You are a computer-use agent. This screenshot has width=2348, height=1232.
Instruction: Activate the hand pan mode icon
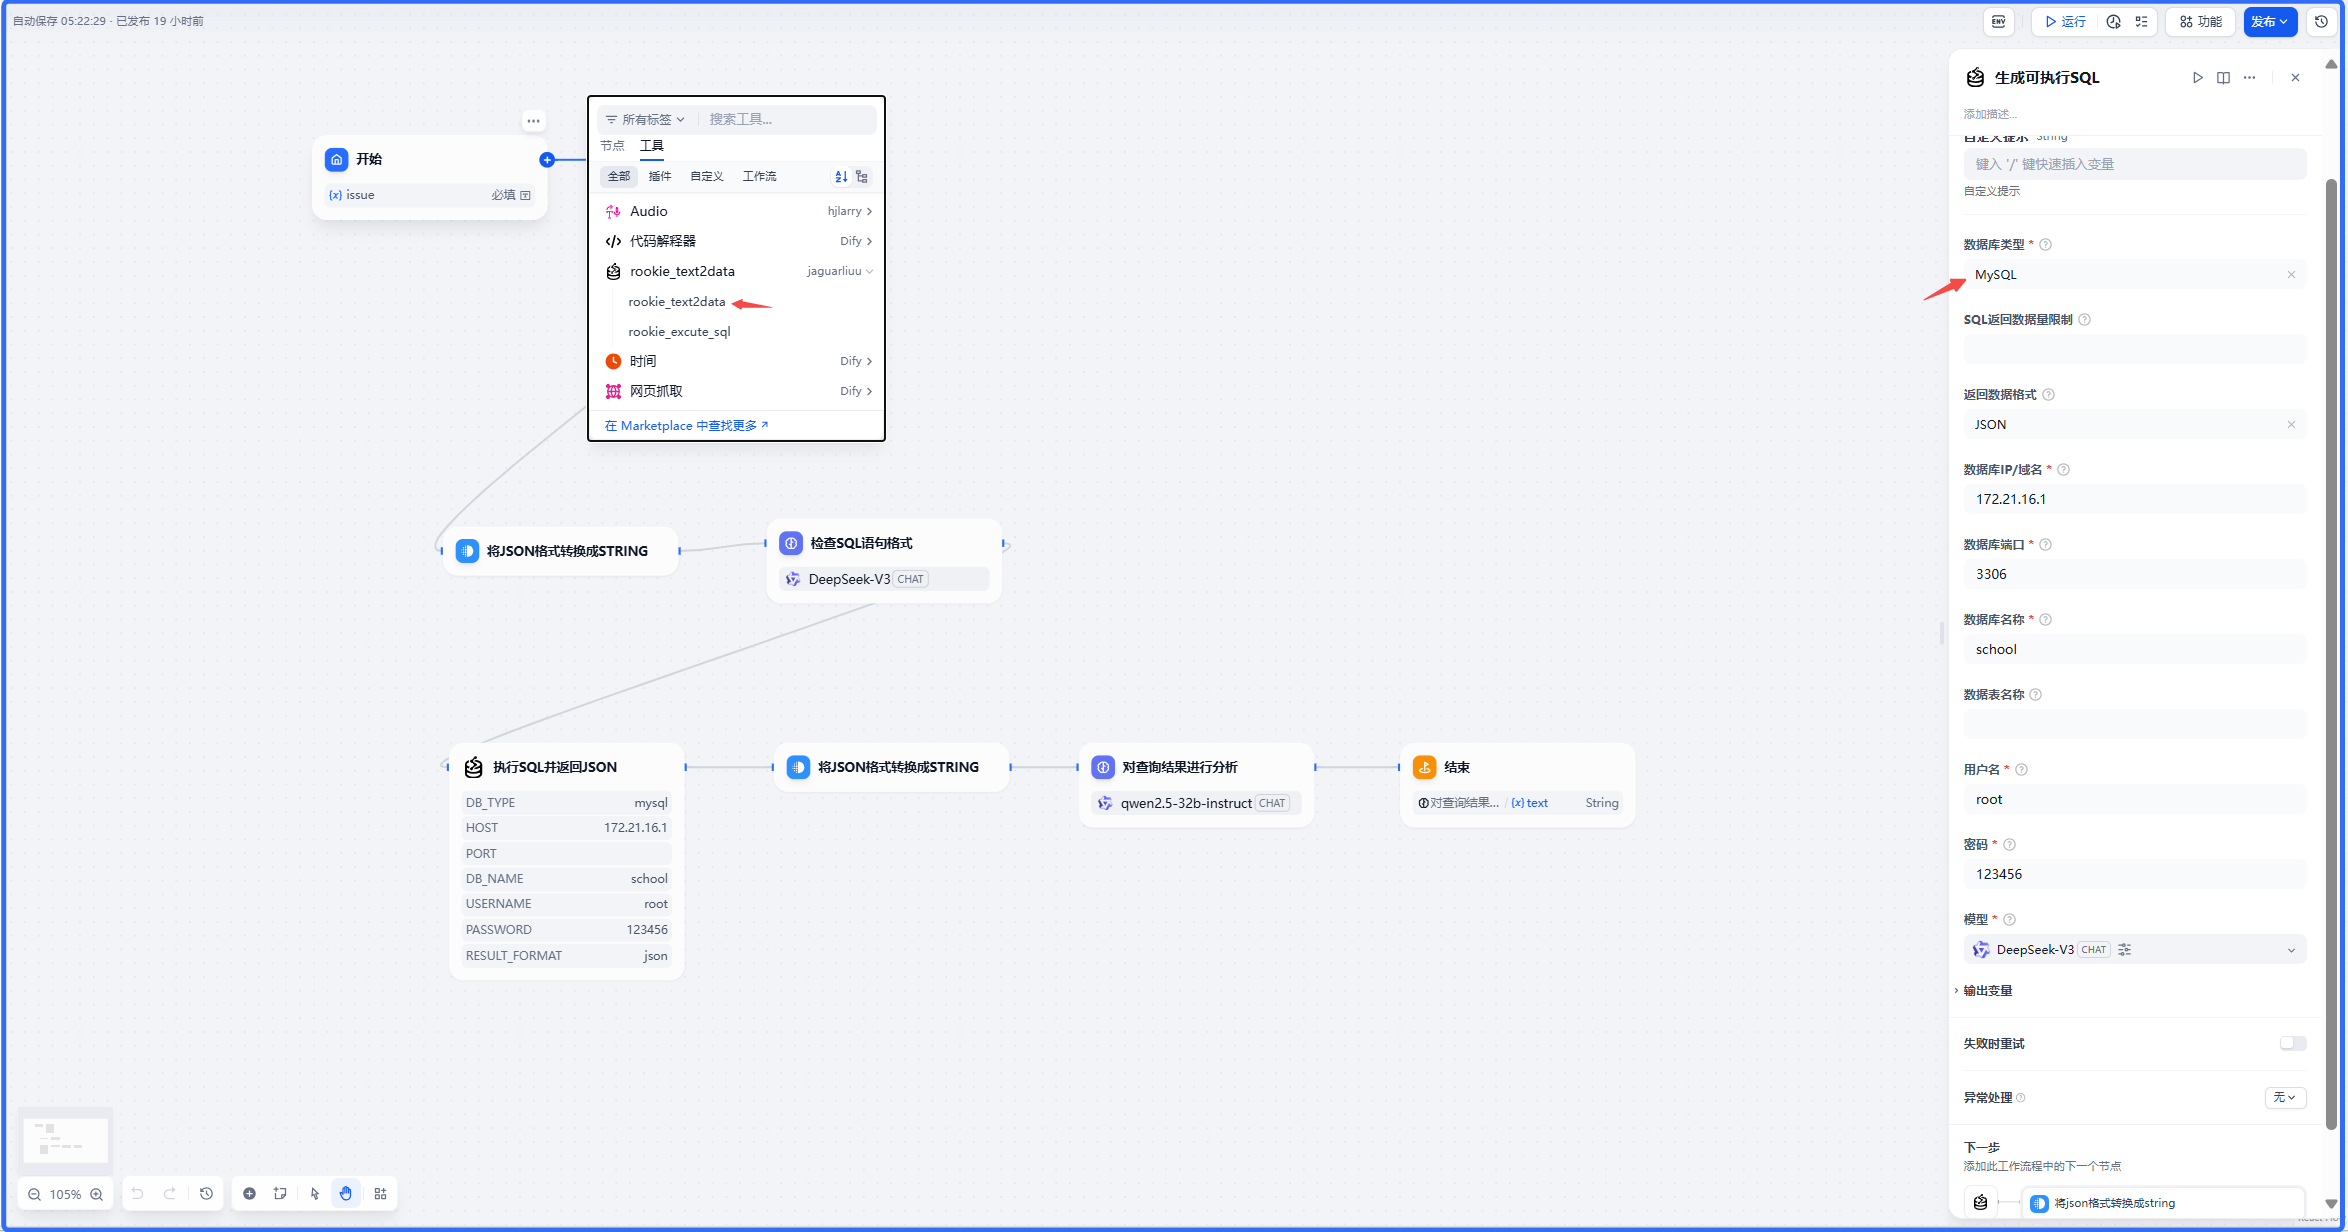point(346,1193)
